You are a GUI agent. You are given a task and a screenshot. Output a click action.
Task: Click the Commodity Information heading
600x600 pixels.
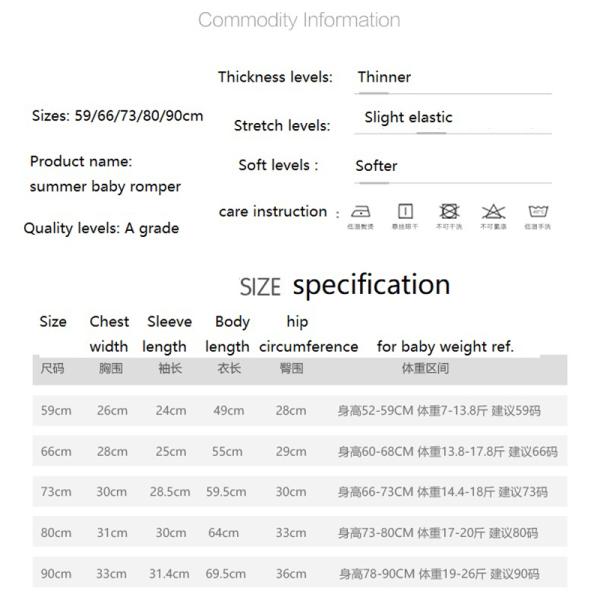click(299, 20)
